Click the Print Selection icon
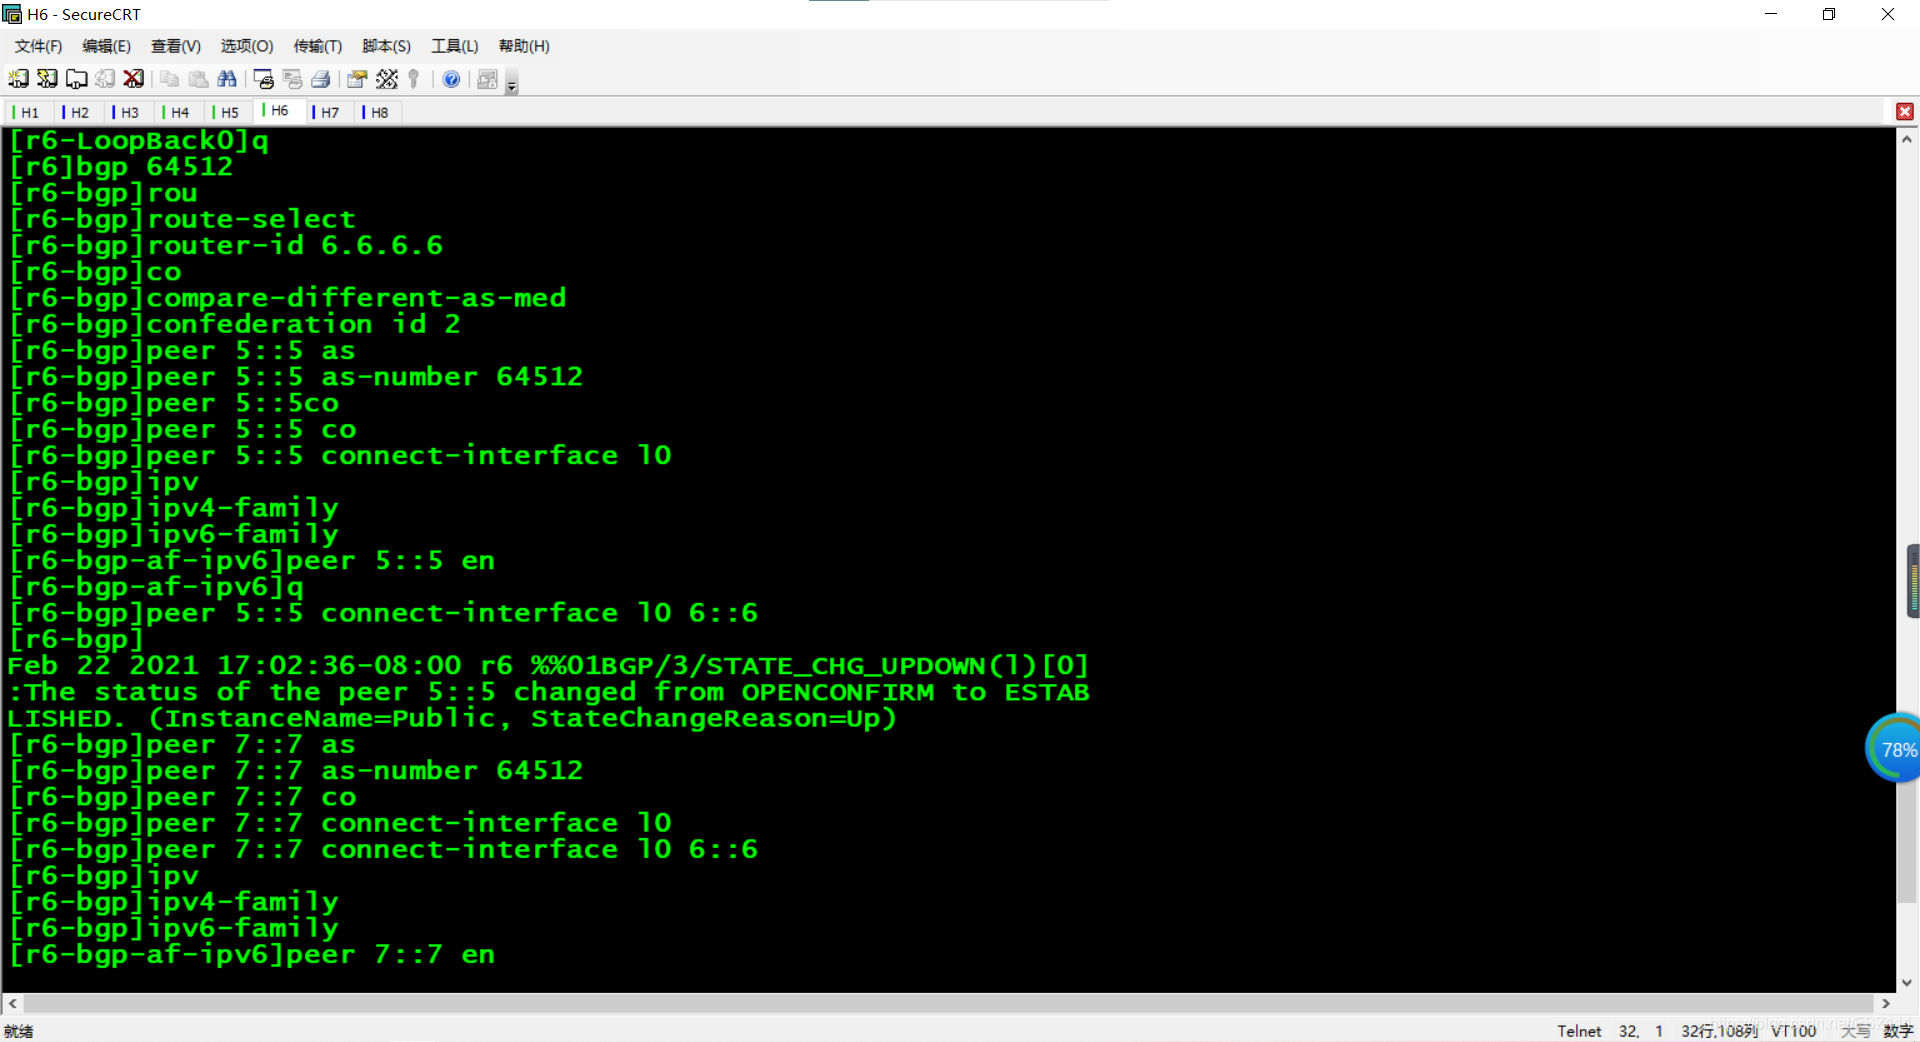The width and height of the screenshot is (1920, 1042). 293,79
